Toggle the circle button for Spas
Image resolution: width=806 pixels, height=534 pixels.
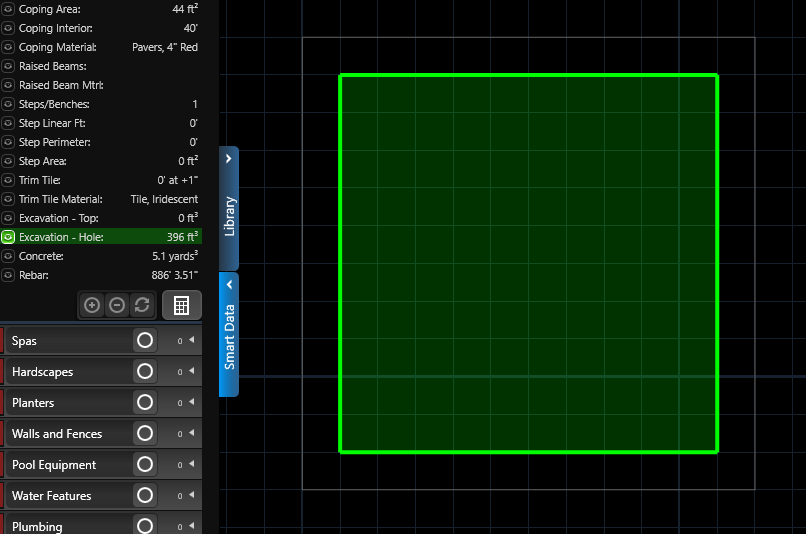[x=145, y=341]
